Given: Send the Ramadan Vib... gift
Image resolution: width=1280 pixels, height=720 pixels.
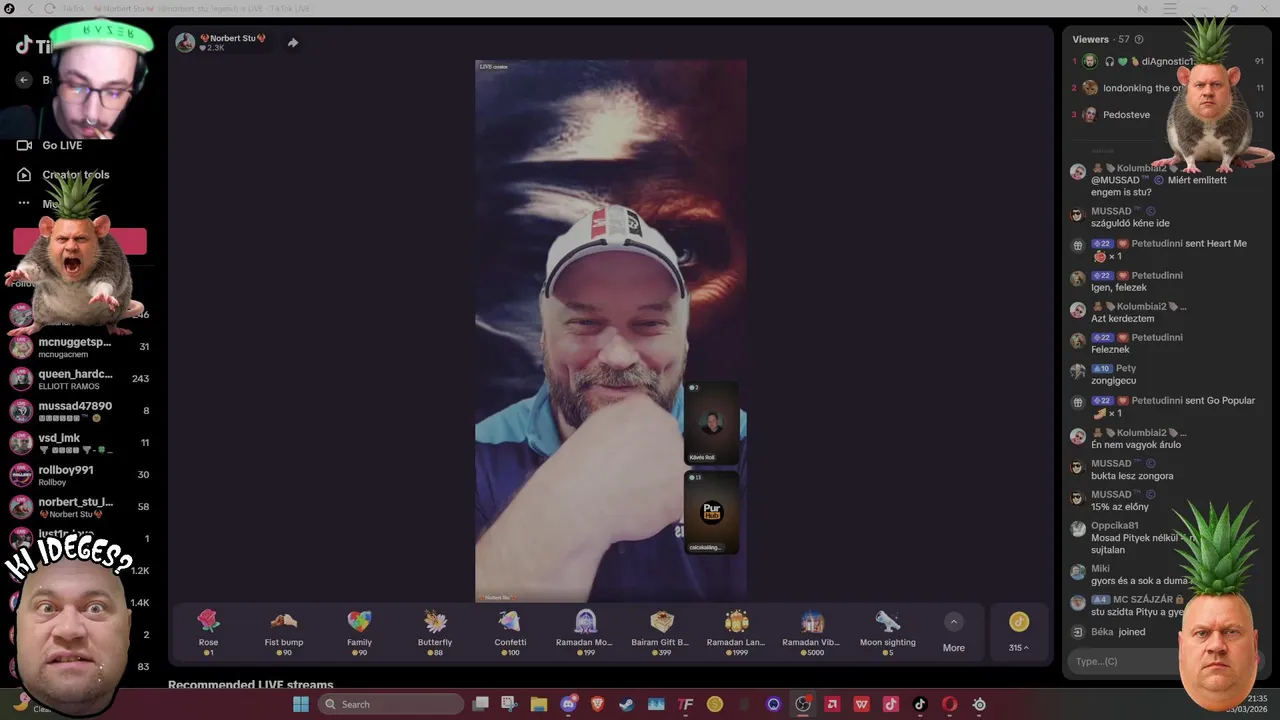Looking at the screenshot, I should coord(812,632).
